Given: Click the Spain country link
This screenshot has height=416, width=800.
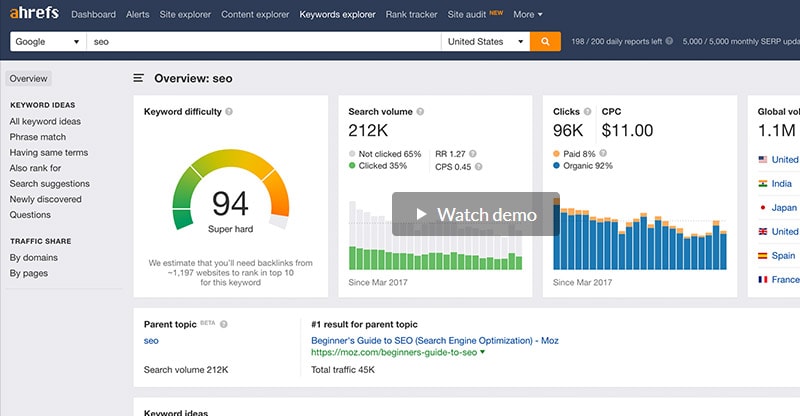Looking at the screenshot, I should [783, 255].
